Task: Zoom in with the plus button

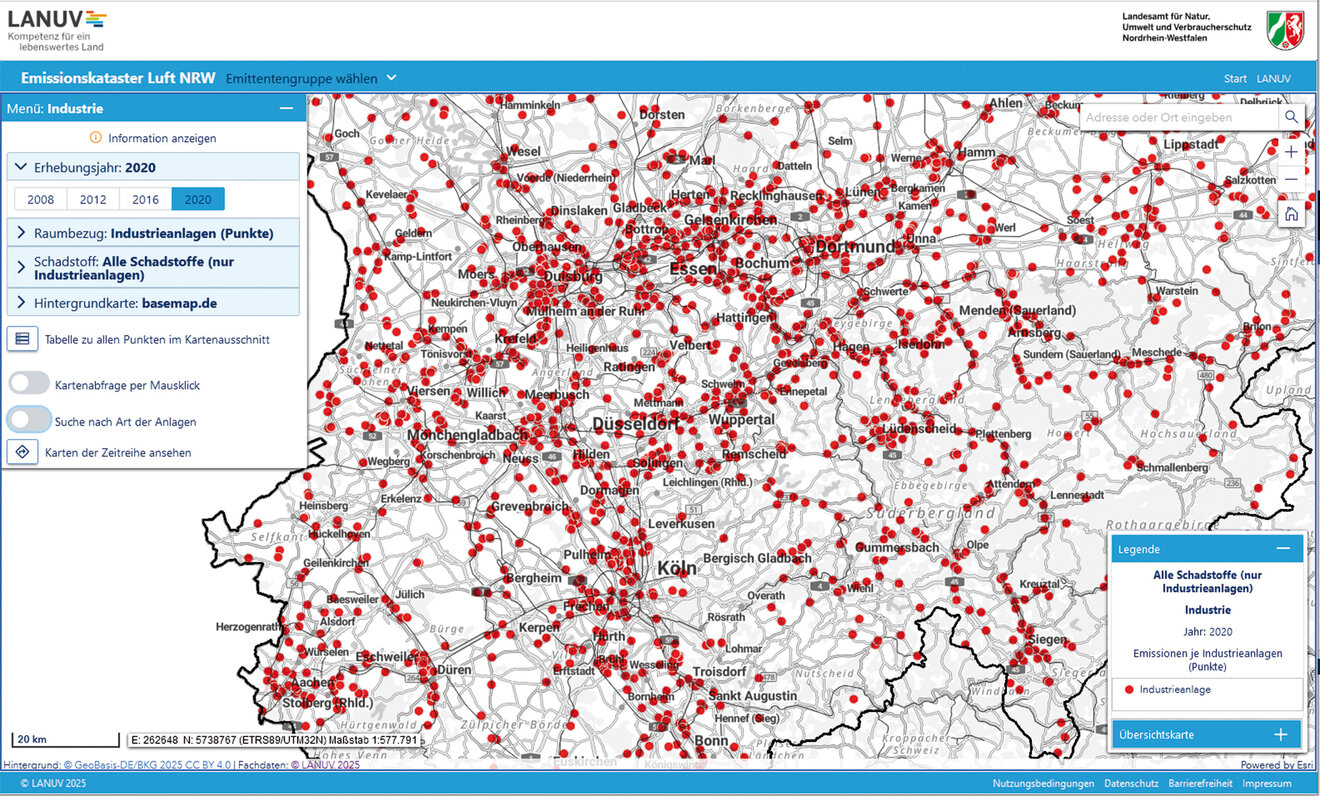Action: [x=1291, y=152]
